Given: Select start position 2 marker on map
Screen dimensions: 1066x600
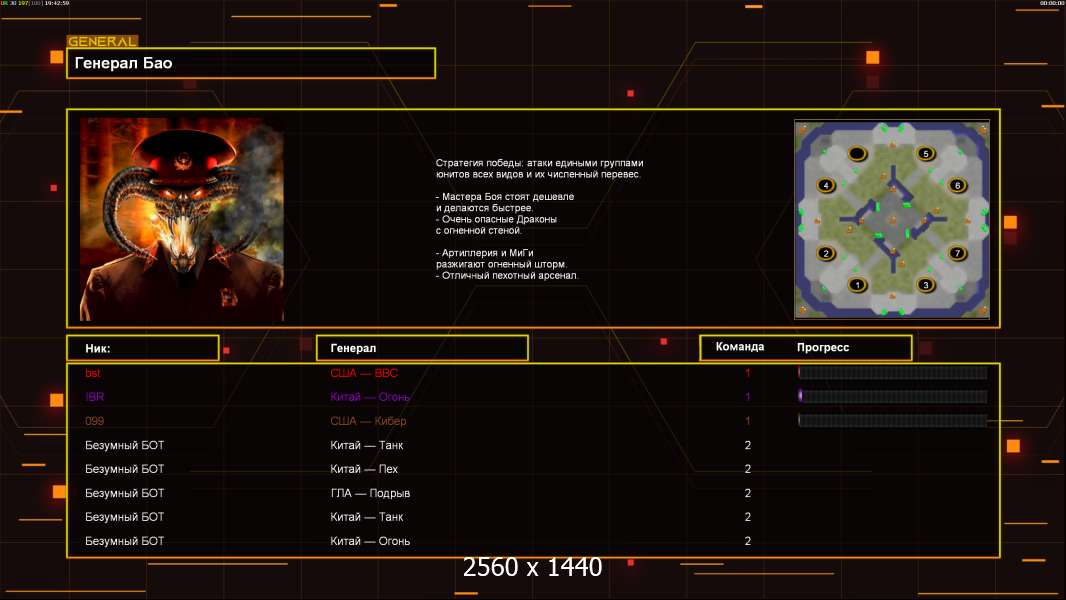Looking at the screenshot, I should click(826, 253).
